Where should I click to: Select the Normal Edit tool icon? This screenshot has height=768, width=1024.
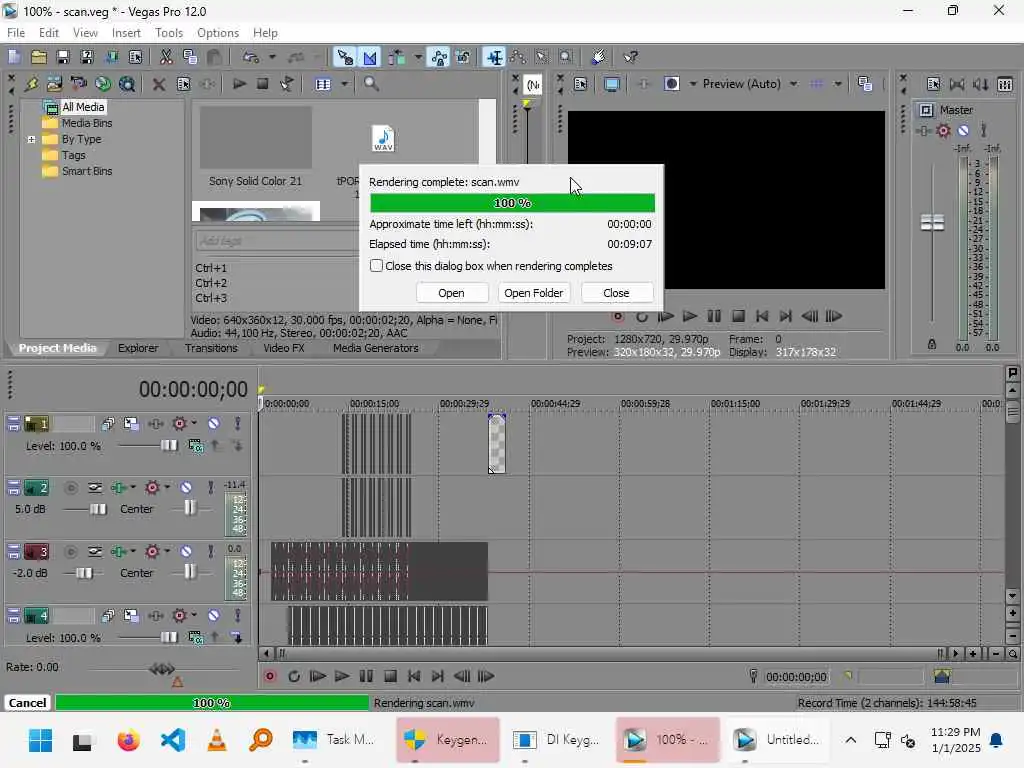click(x=494, y=57)
